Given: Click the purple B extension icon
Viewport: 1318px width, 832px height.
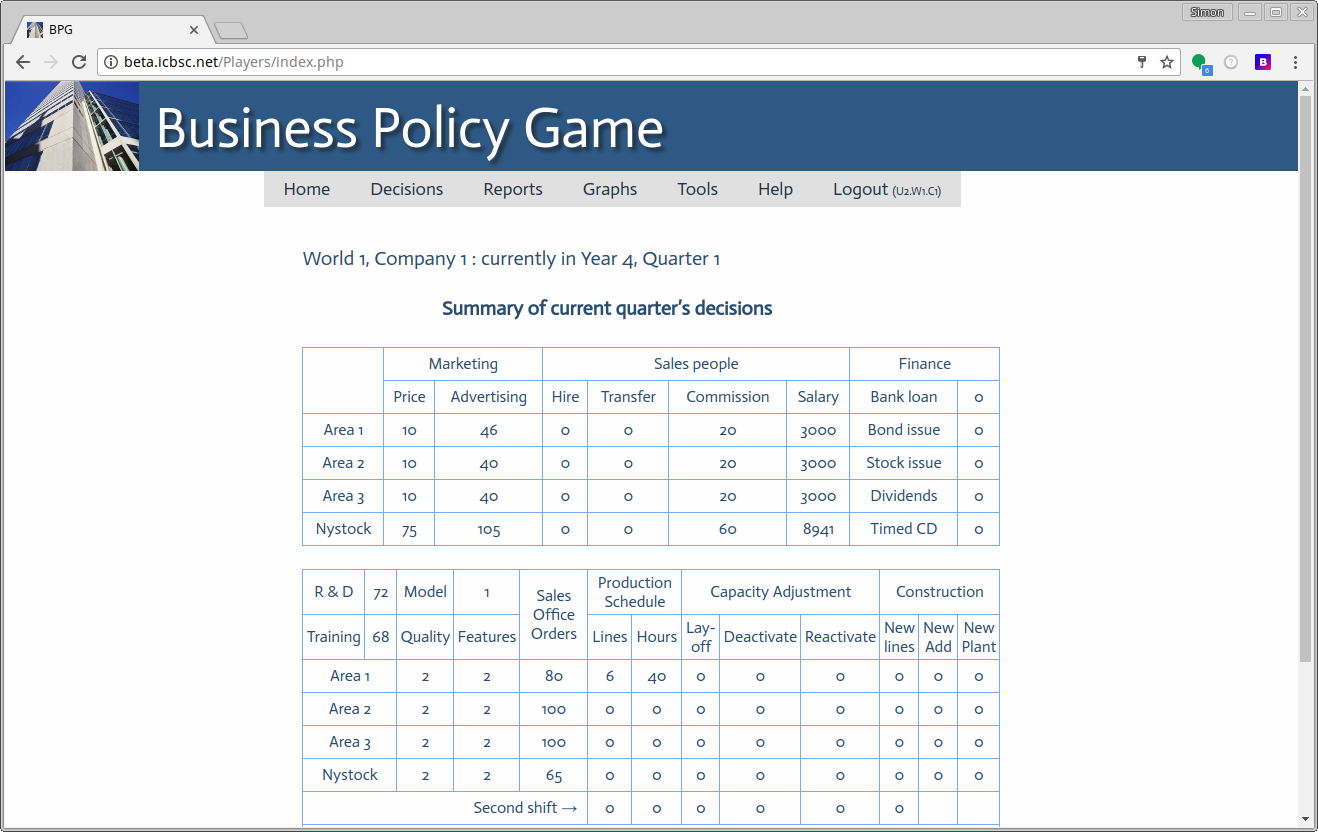Looking at the screenshot, I should click(x=1263, y=62).
